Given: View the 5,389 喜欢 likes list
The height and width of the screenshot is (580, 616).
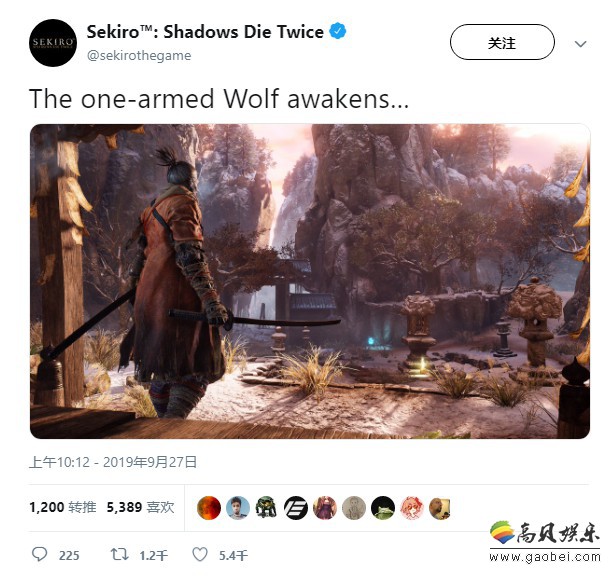Looking at the screenshot, I should point(140,507).
